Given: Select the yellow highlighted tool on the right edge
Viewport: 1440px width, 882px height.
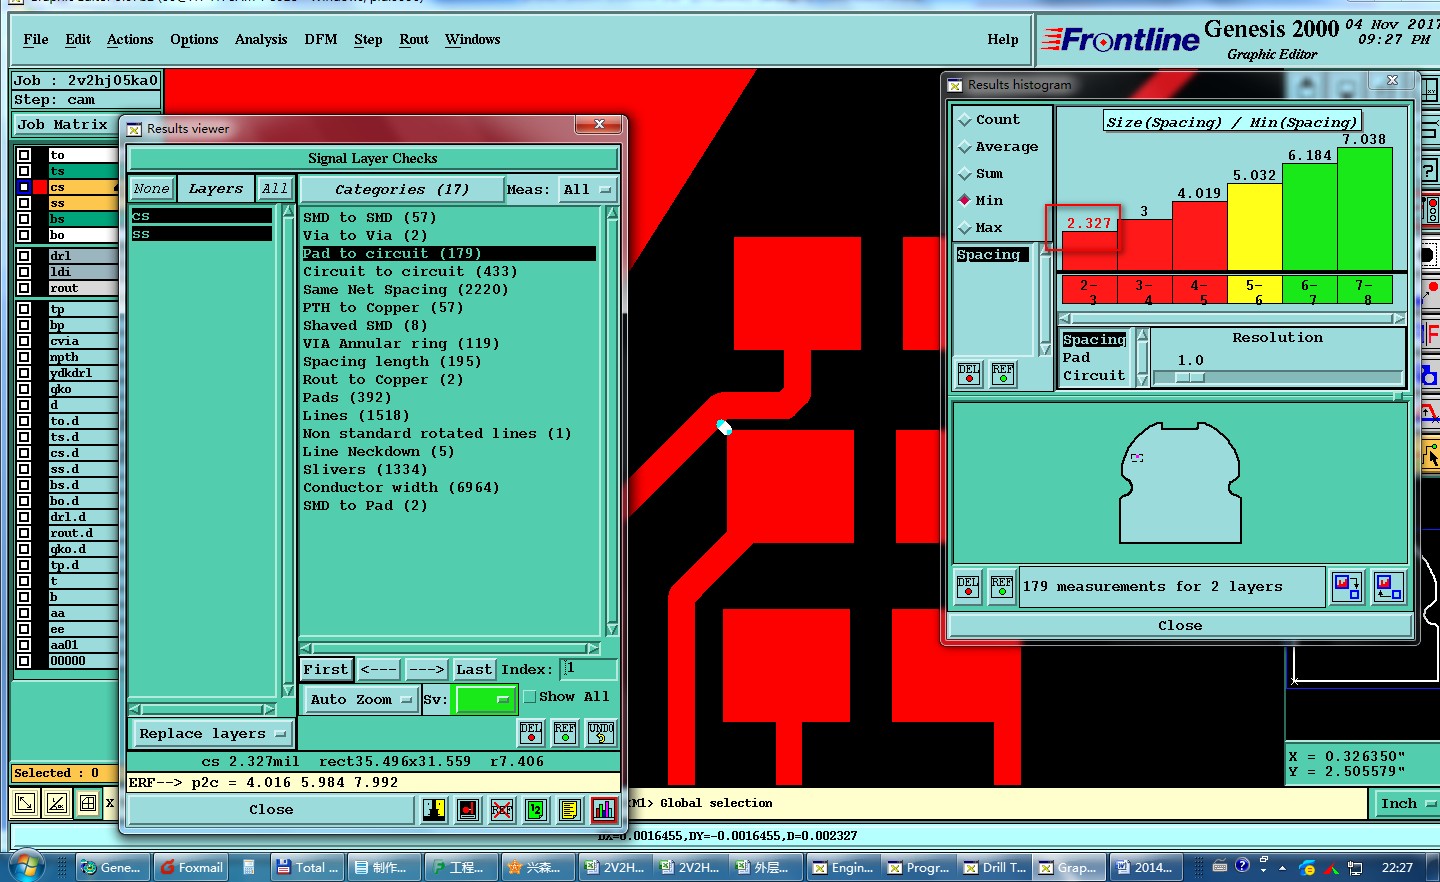Looking at the screenshot, I should coord(1431,456).
